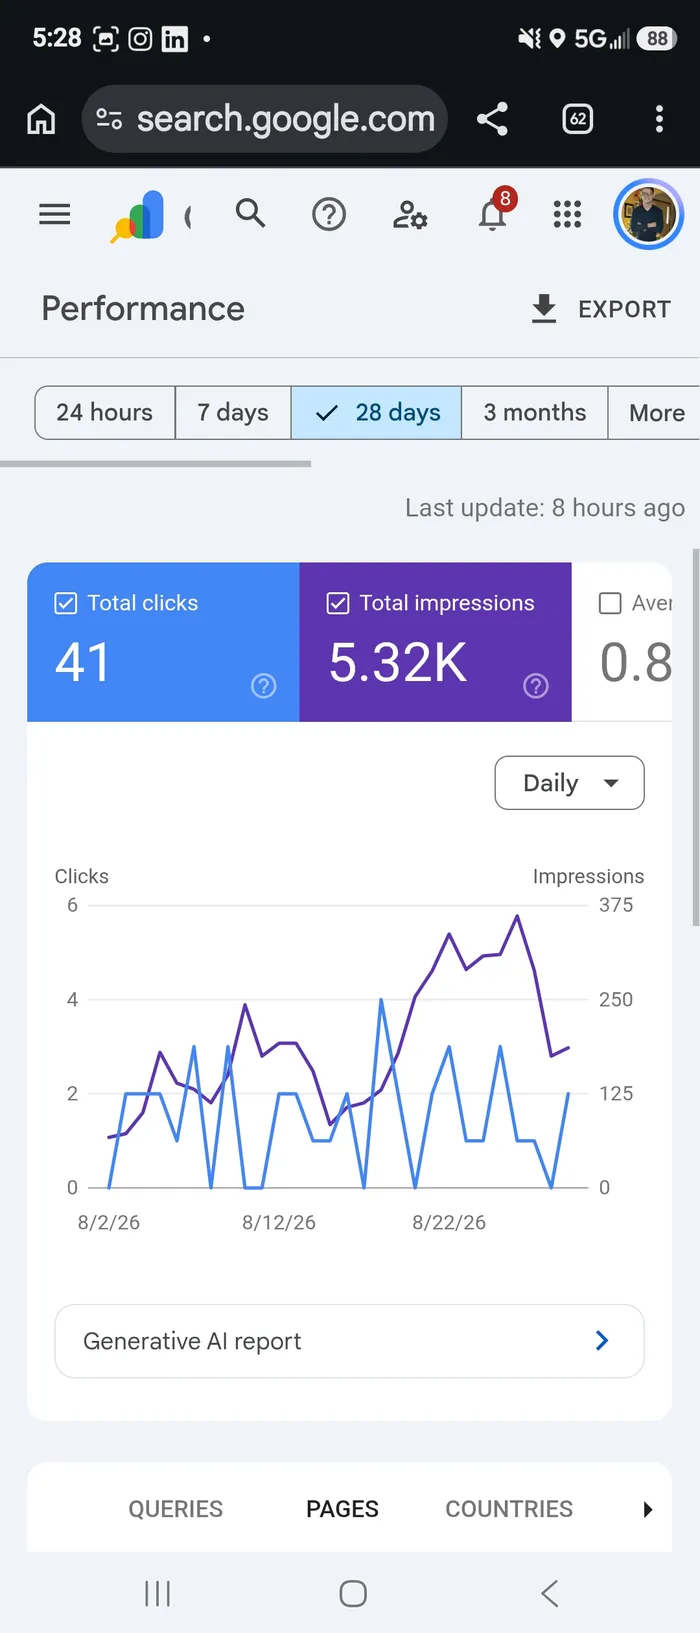Switch to the PAGES tab

pyautogui.click(x=342, y=1509)
